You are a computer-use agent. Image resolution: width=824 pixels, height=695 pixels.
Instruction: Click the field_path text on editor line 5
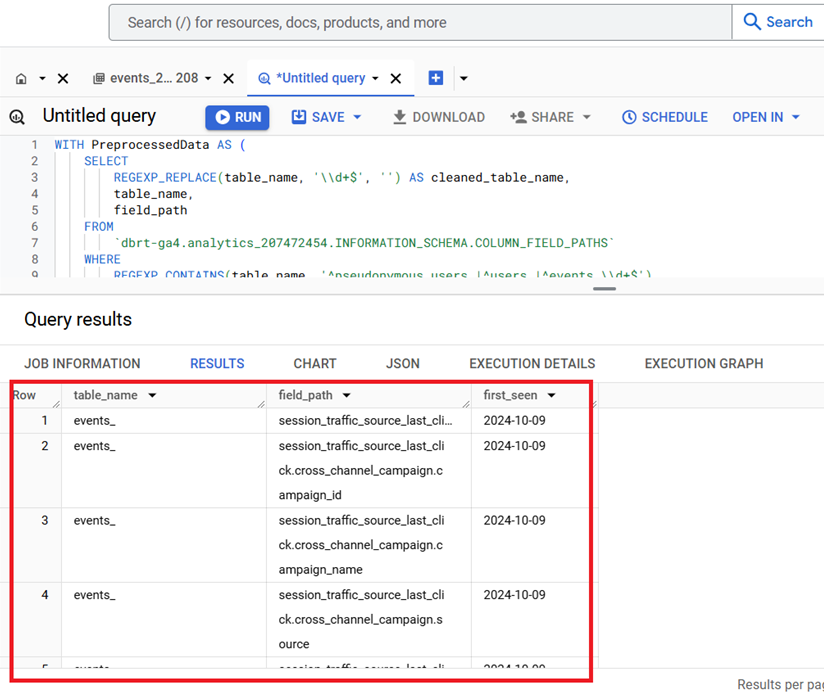click(151, 210)
